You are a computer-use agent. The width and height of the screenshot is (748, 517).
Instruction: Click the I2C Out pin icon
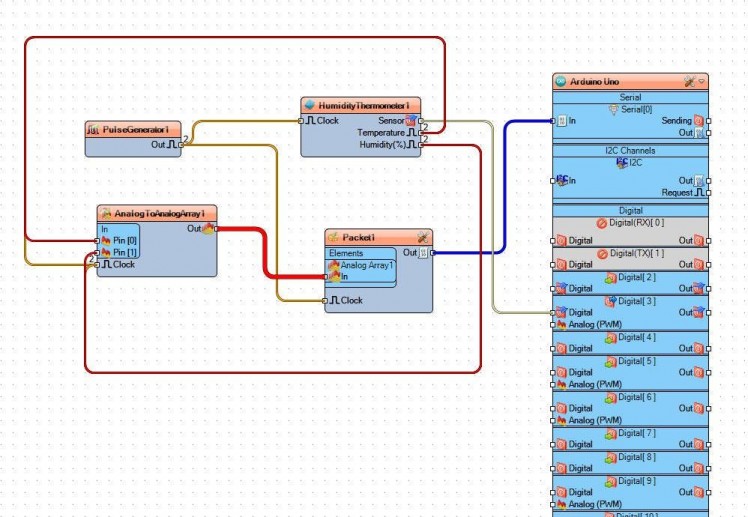click(699, 181)
